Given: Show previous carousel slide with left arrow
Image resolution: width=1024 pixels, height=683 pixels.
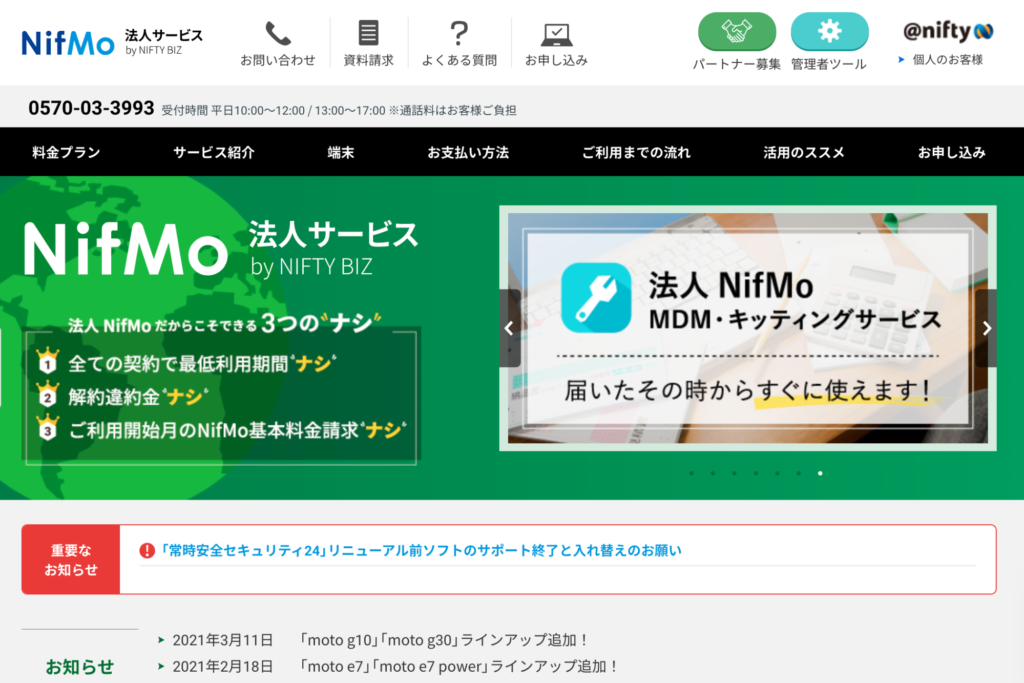Looking at the screenshot, I should [x=509, y=328].
